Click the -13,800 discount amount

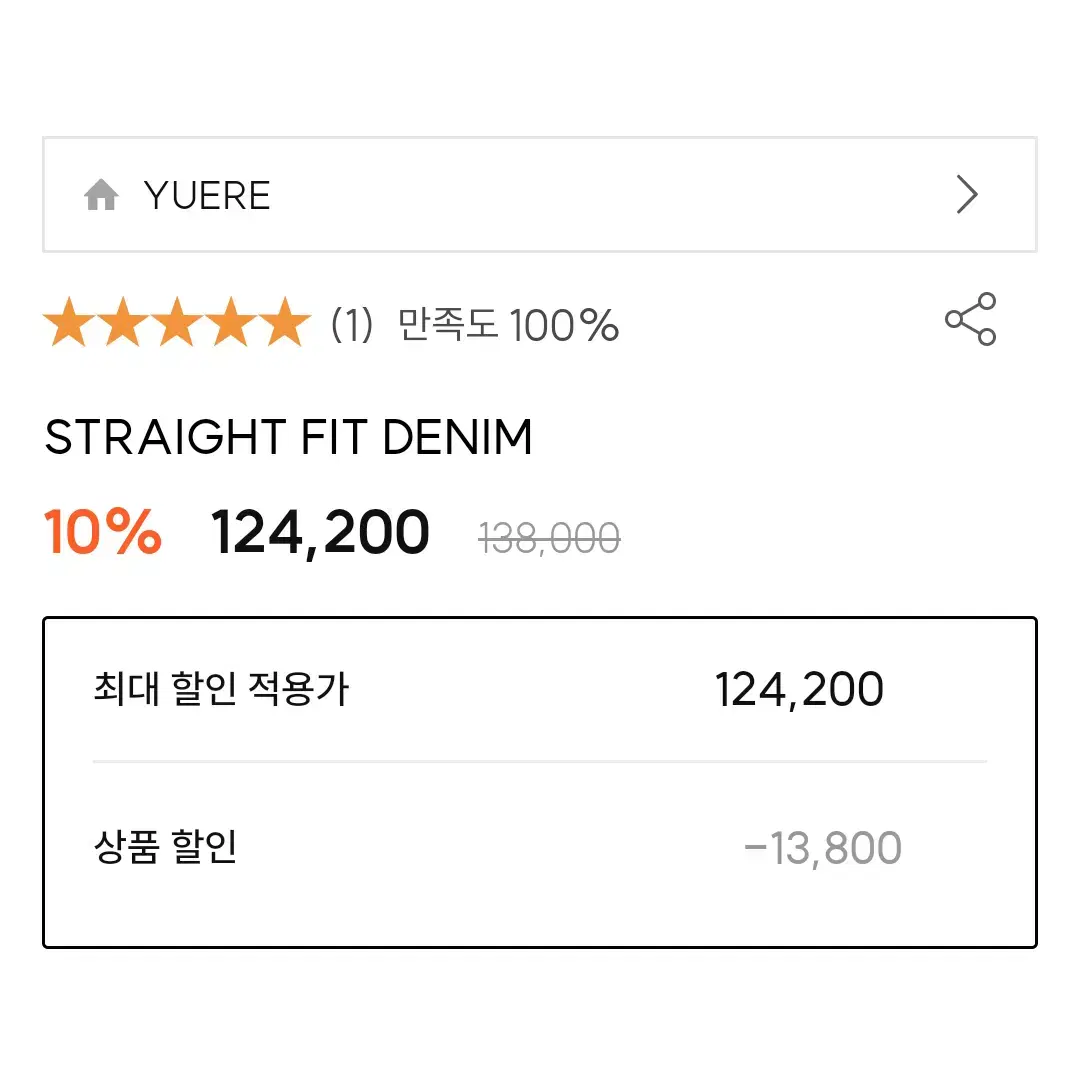(x=823, y=848)
